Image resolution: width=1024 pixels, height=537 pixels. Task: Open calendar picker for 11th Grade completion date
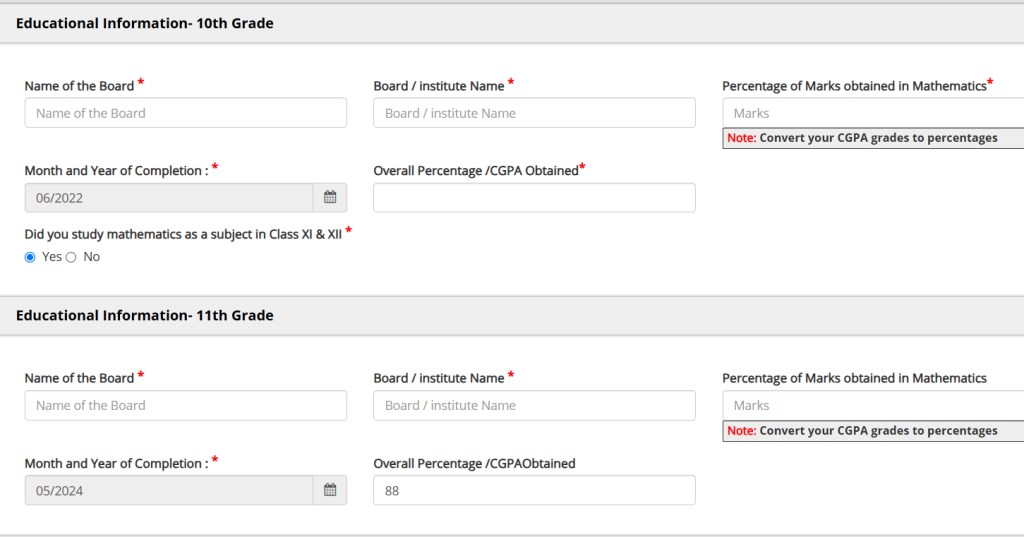(330, 490)
